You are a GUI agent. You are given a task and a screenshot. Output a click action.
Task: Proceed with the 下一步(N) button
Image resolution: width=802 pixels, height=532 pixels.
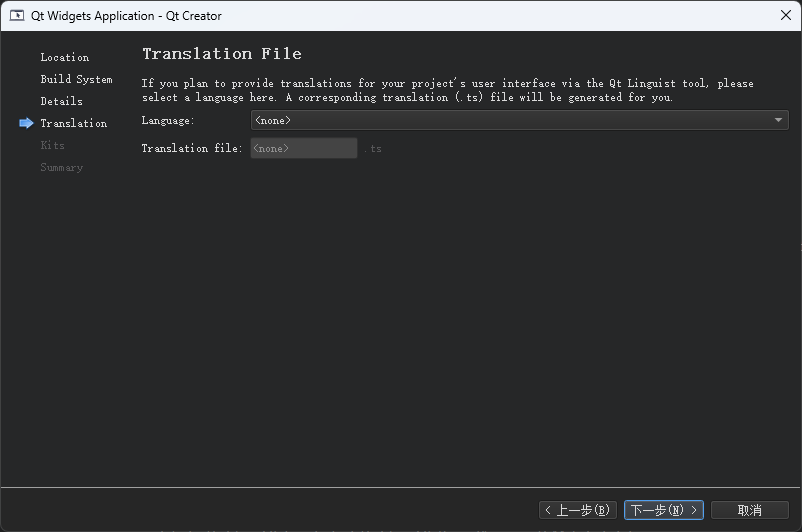(663, 510)
